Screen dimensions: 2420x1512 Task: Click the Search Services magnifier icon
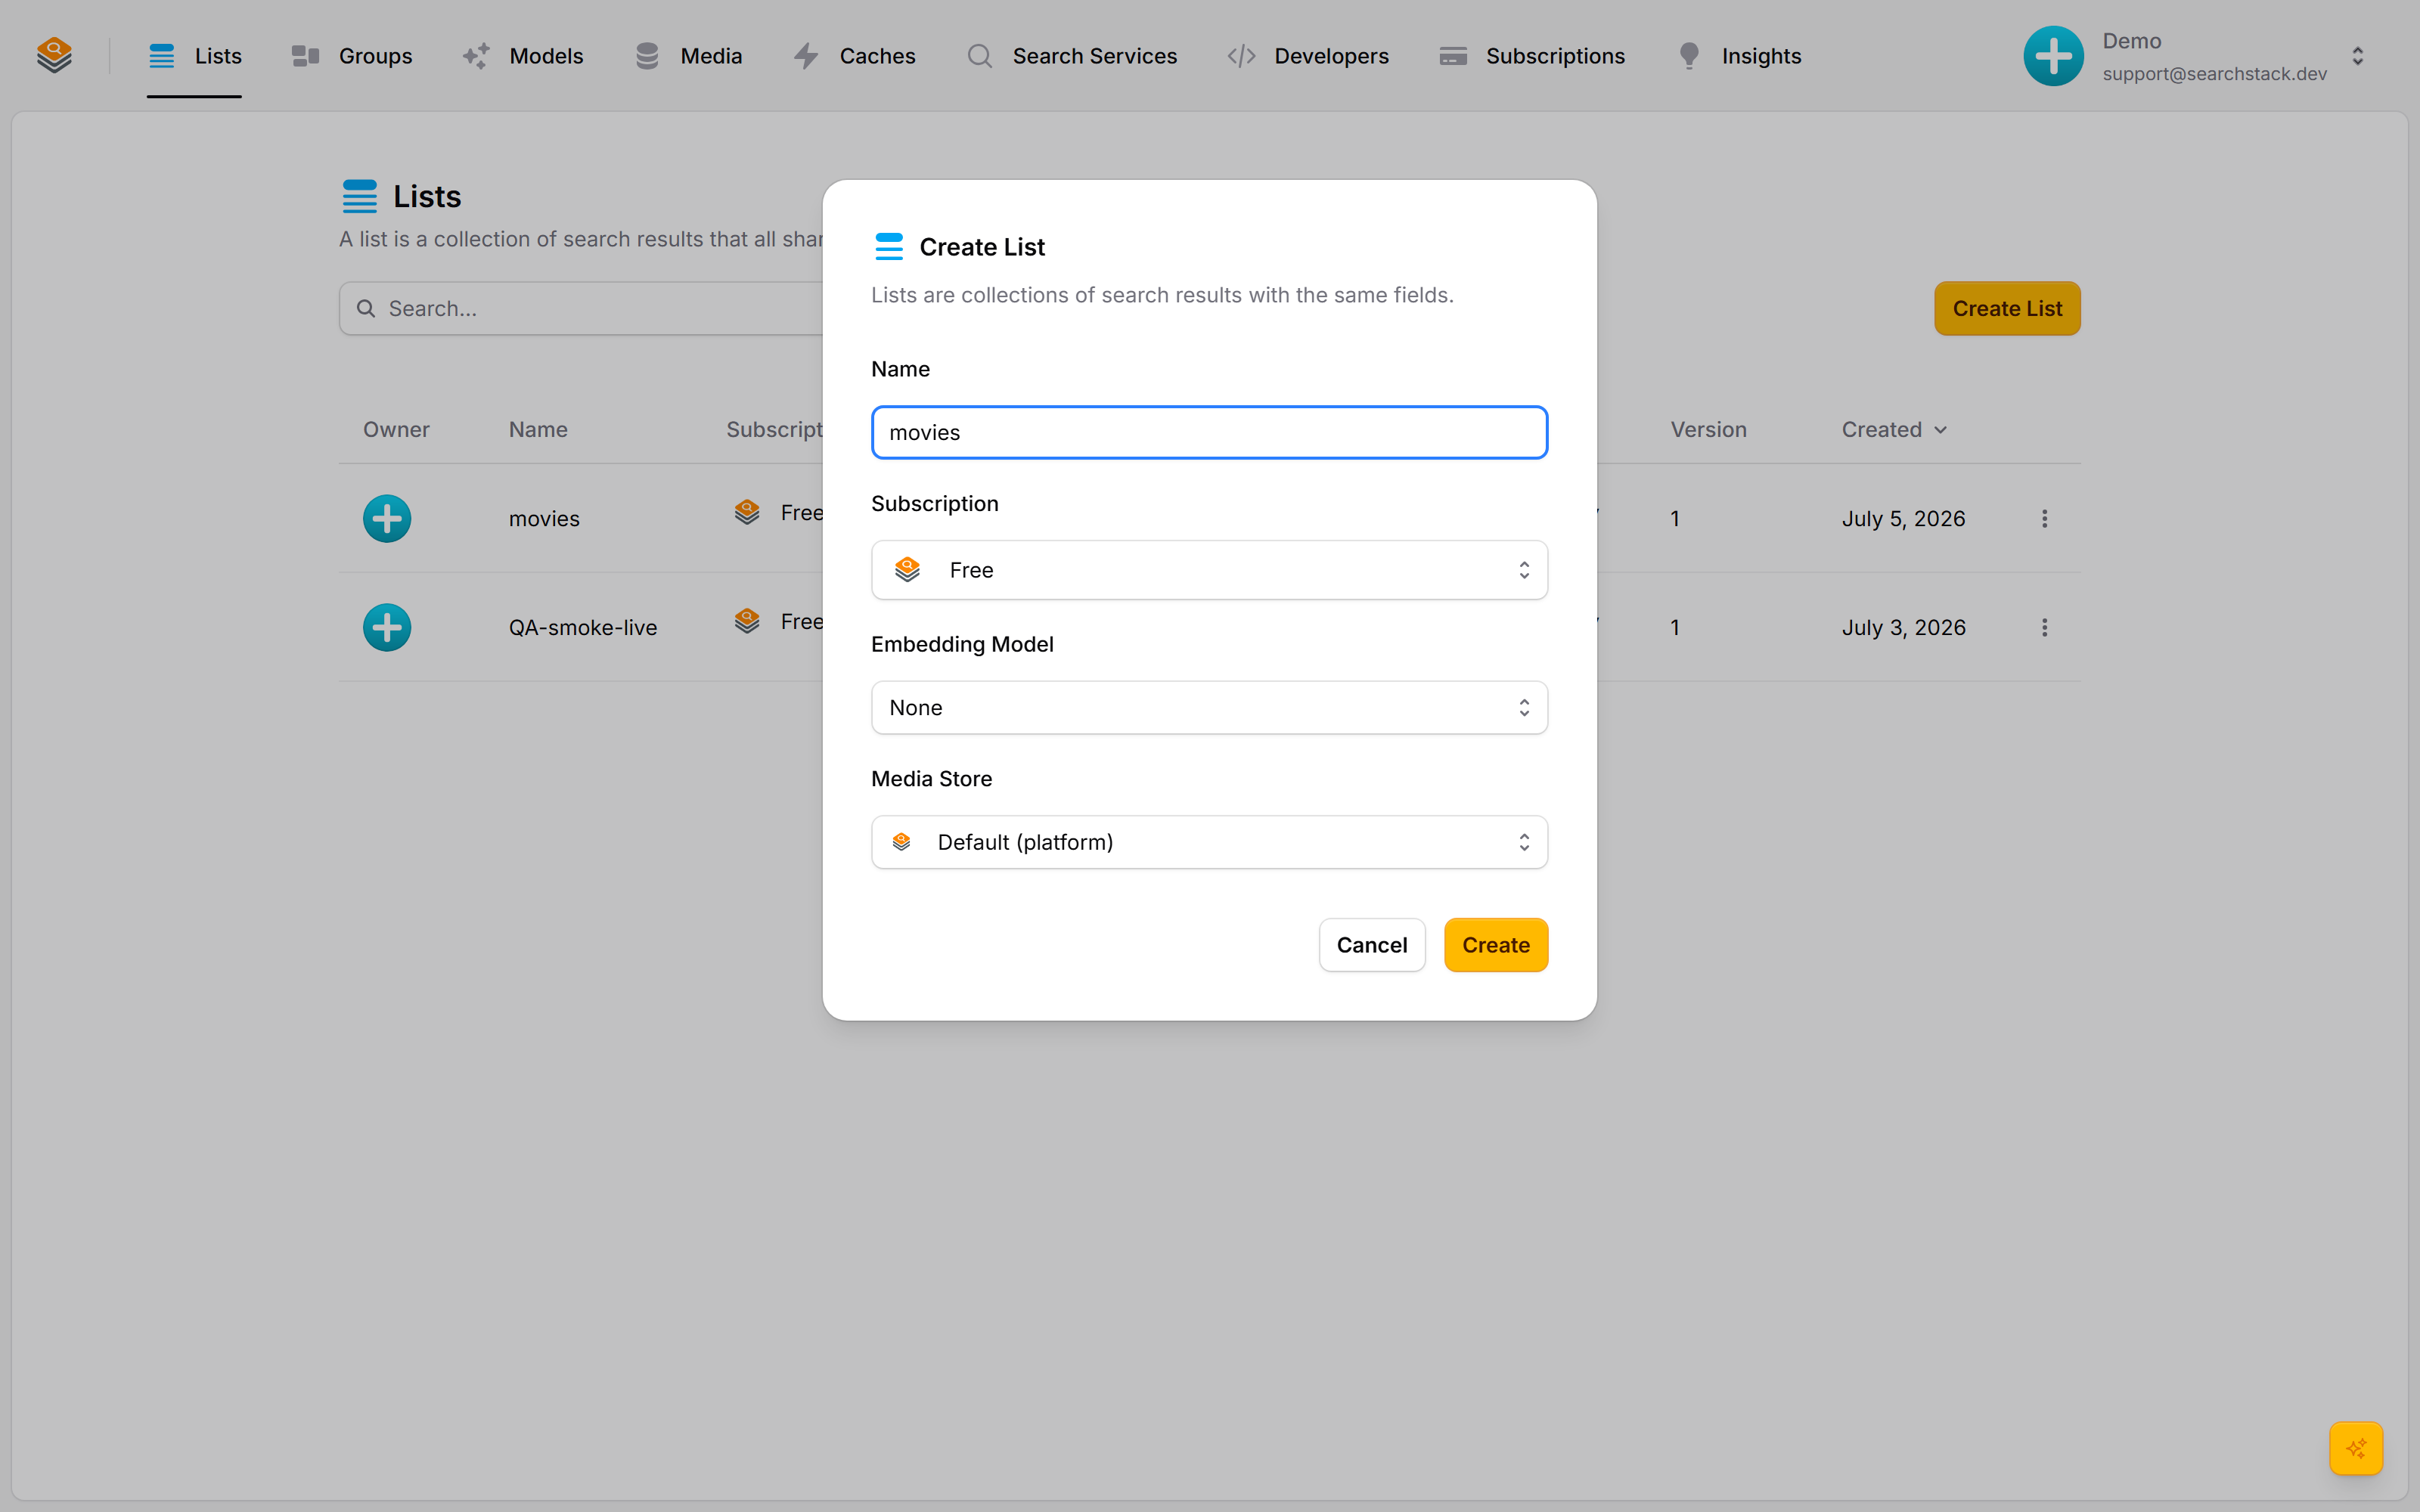pos(980,56)
